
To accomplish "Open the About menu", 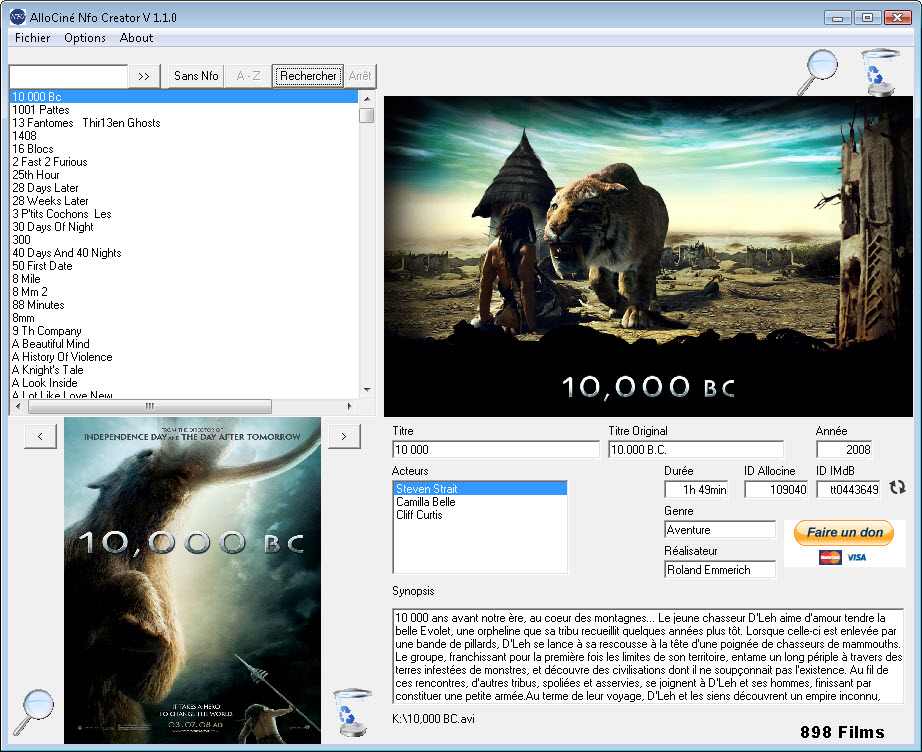I will (x=136, y=38).
